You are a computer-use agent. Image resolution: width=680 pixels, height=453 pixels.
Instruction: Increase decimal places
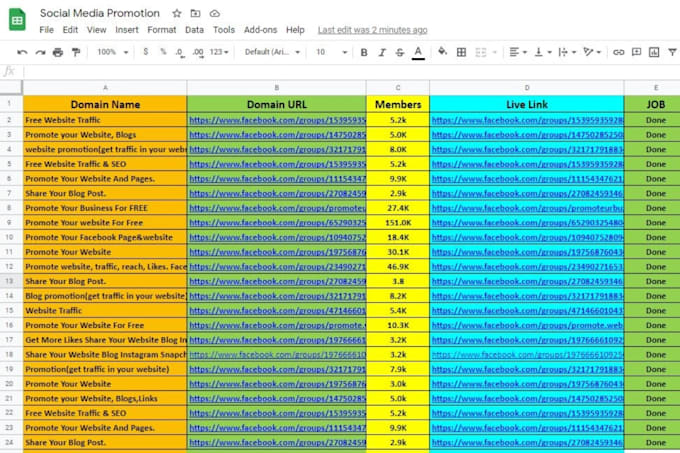pos(198,52)
